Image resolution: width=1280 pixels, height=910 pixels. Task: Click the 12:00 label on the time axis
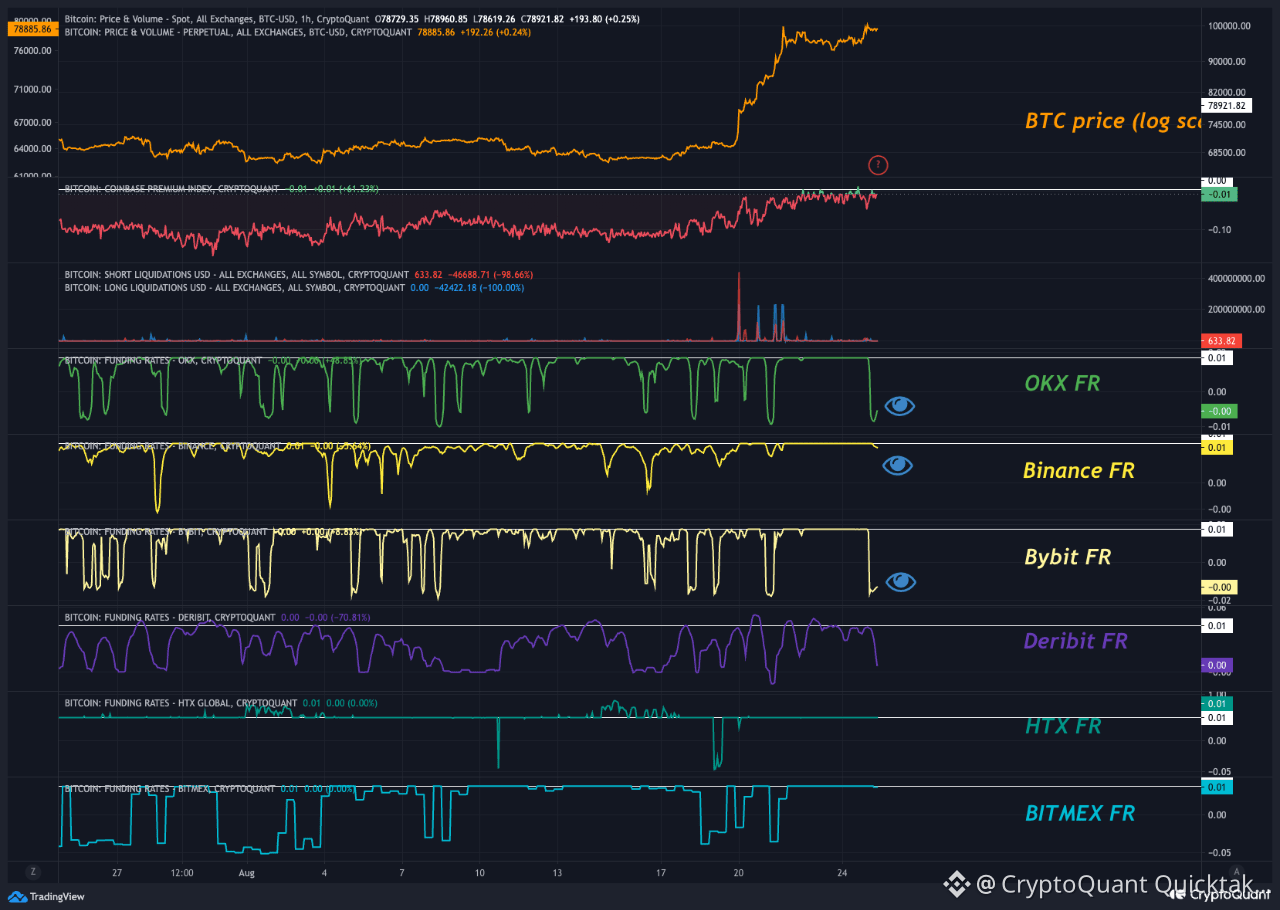tap(182, 872)
